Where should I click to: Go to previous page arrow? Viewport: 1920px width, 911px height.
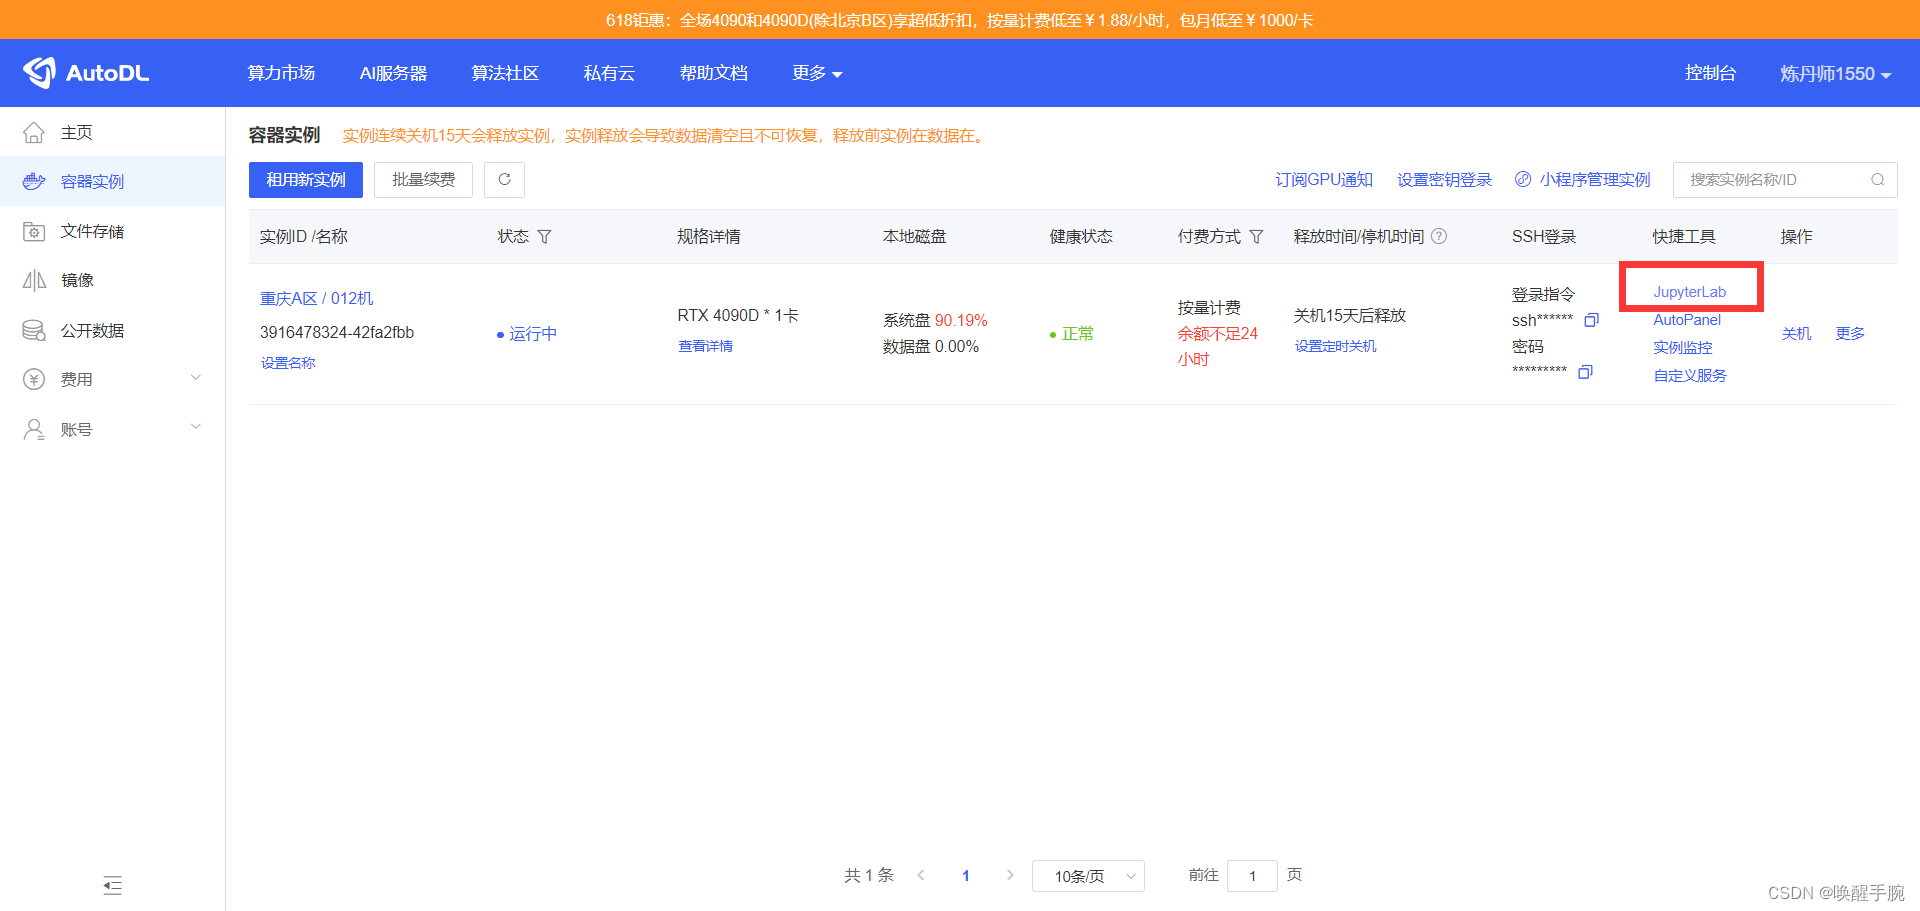[921, 875]
